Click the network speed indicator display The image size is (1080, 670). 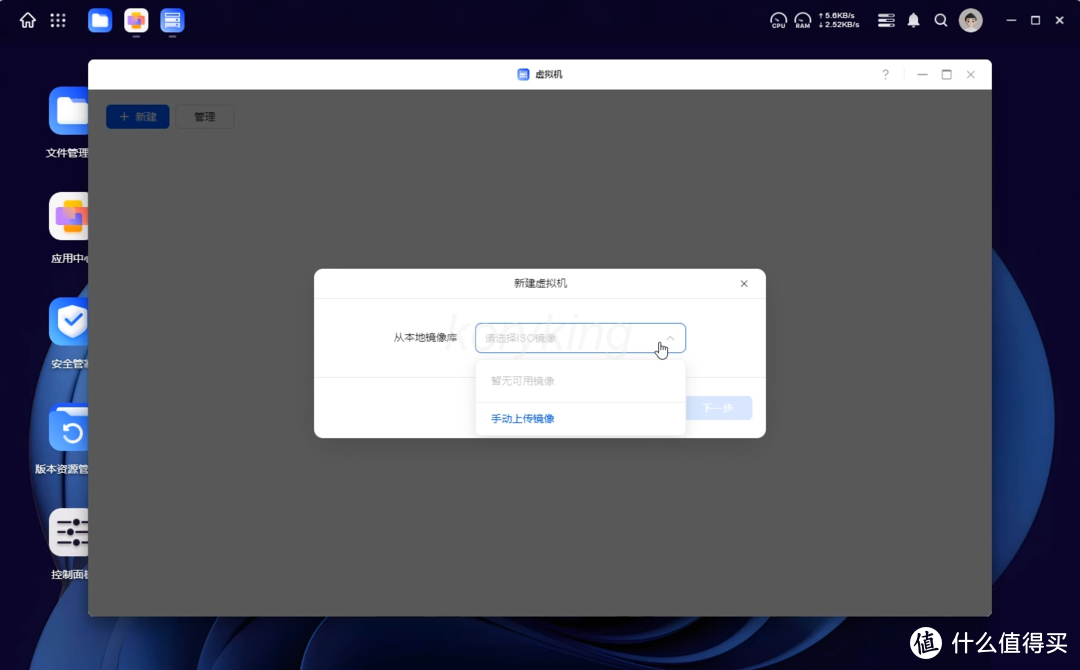pos(838,20)
